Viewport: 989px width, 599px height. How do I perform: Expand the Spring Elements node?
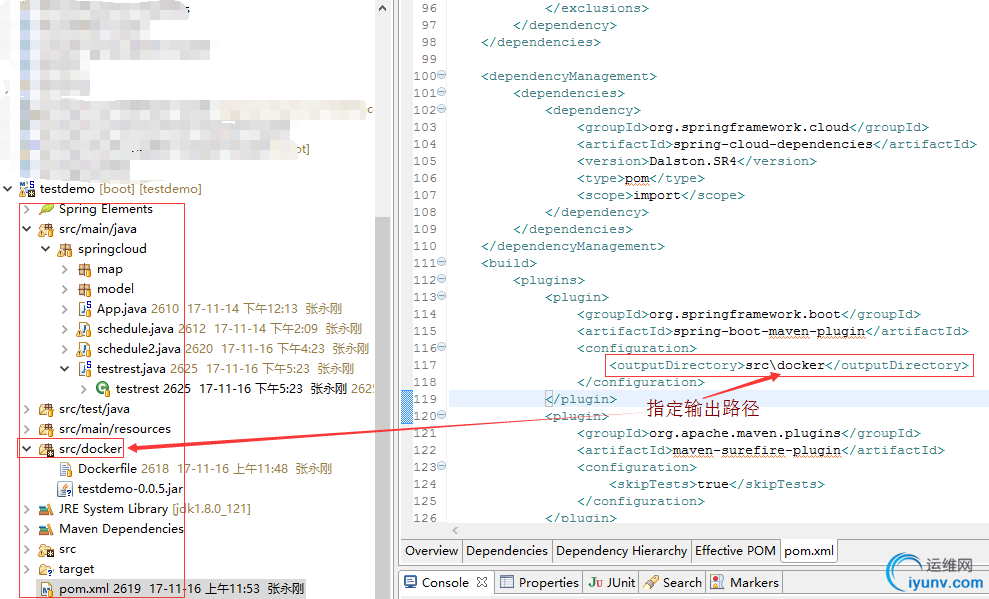click(x=26, y=209)
